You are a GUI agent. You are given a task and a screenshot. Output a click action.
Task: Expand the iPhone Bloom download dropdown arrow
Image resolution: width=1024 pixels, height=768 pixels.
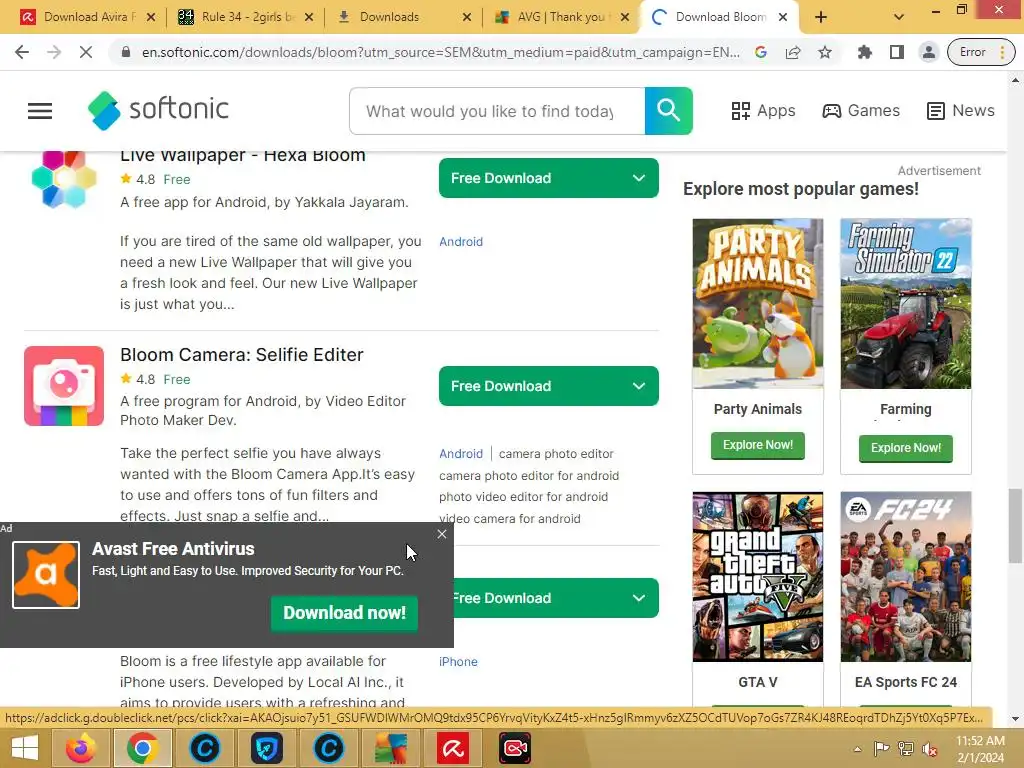639,598
